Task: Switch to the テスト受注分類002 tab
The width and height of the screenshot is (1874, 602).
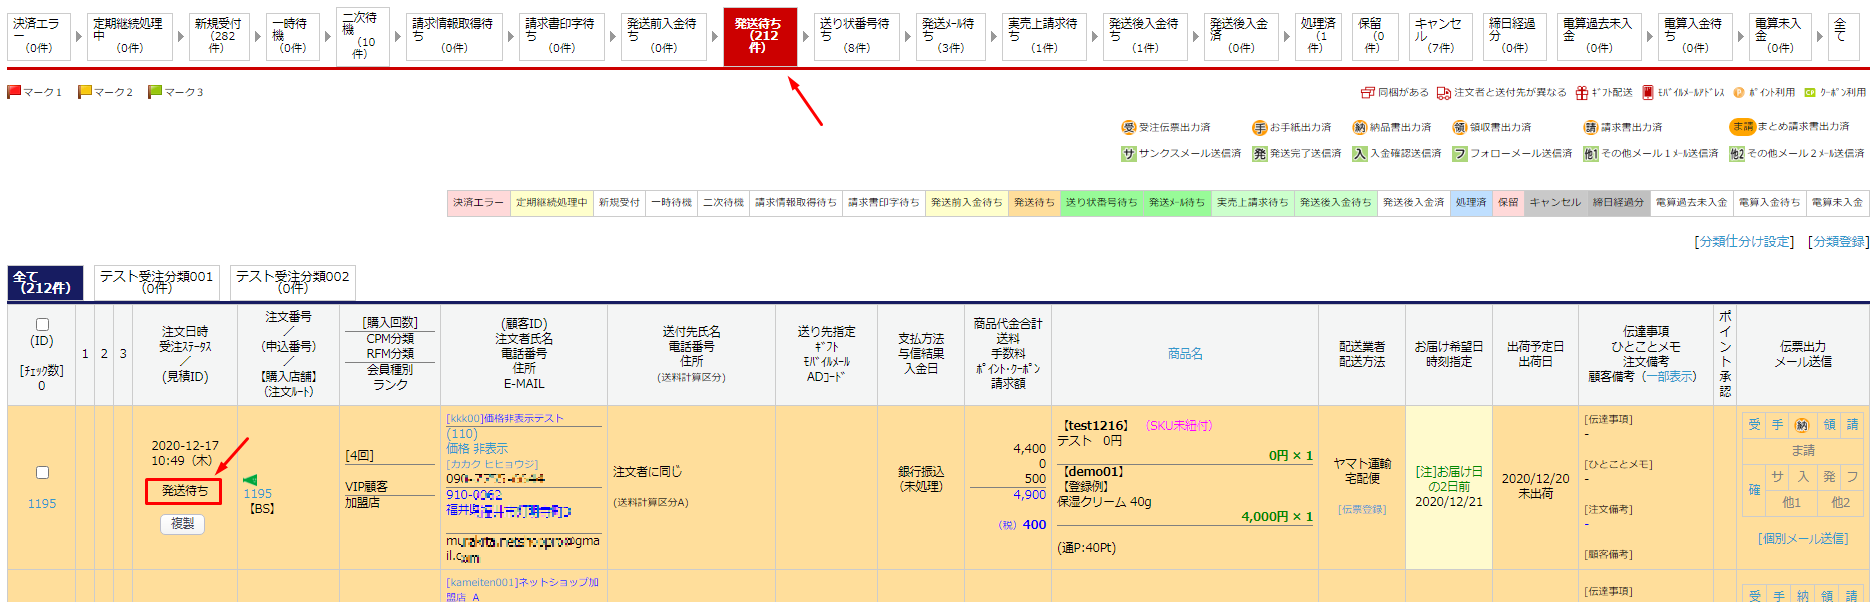Action: point(292,282)
